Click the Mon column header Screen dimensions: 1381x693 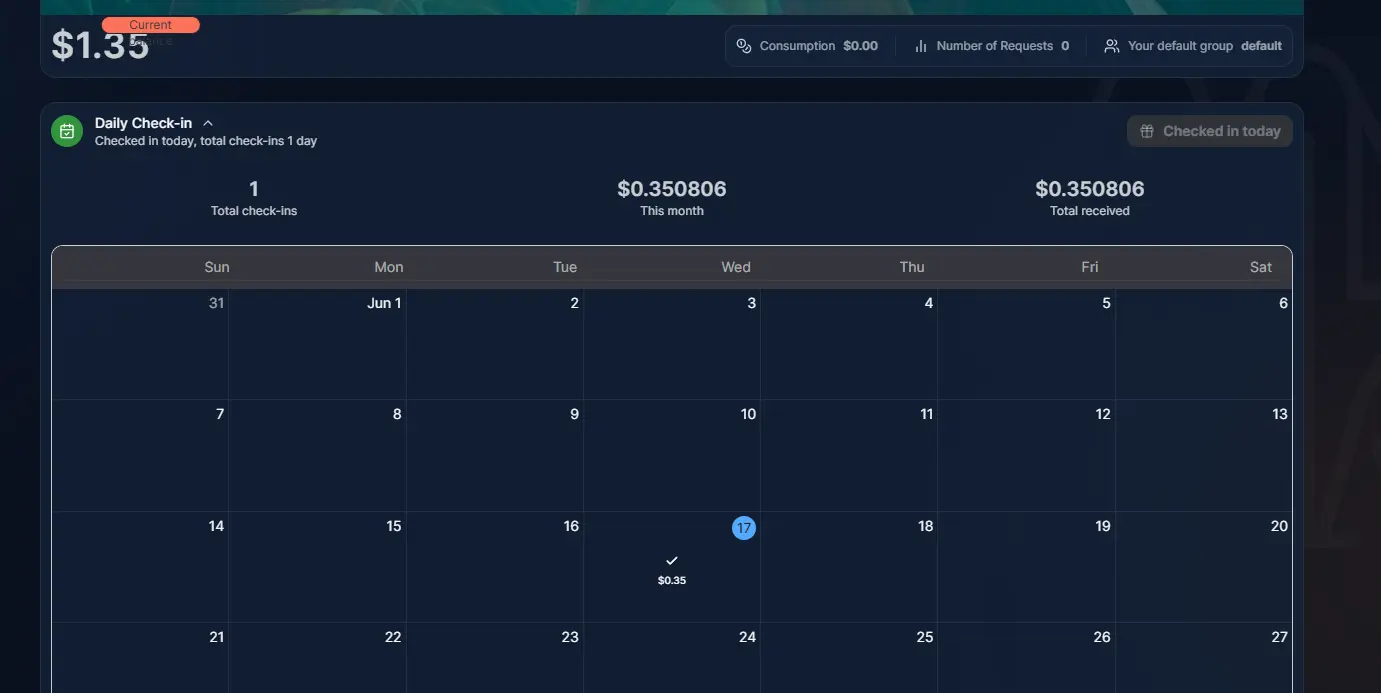tap(389, 267)
